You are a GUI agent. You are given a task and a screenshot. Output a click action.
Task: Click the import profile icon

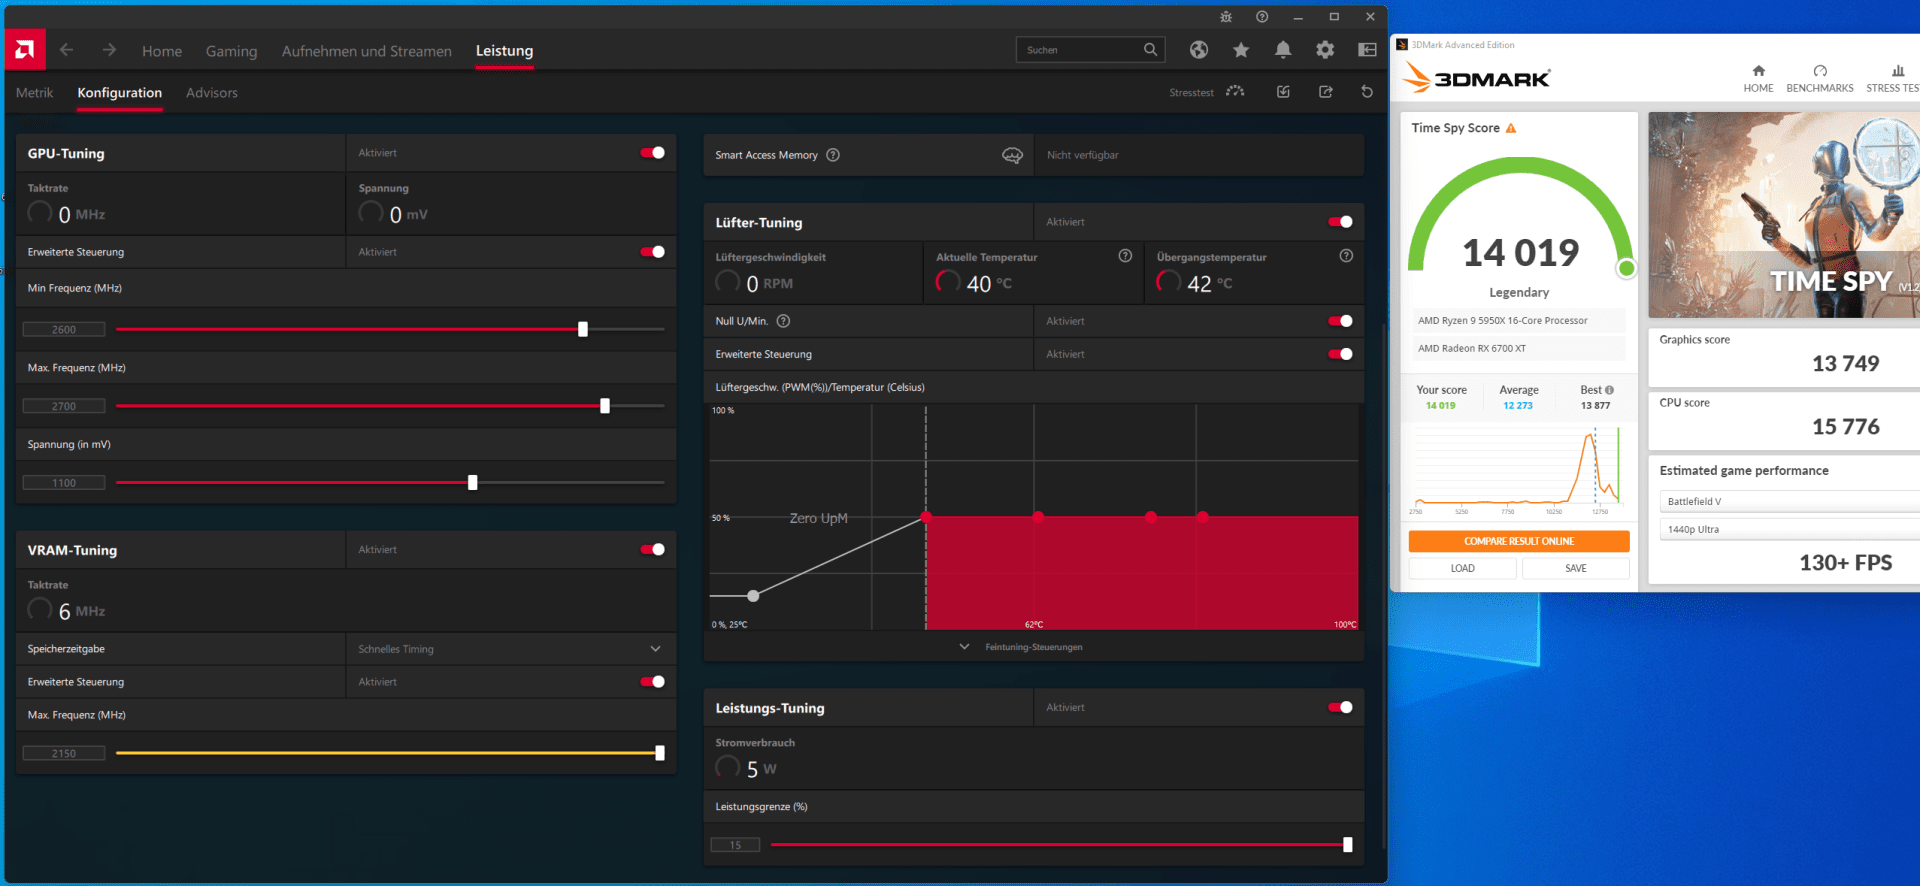click(x=1283, y=92)
